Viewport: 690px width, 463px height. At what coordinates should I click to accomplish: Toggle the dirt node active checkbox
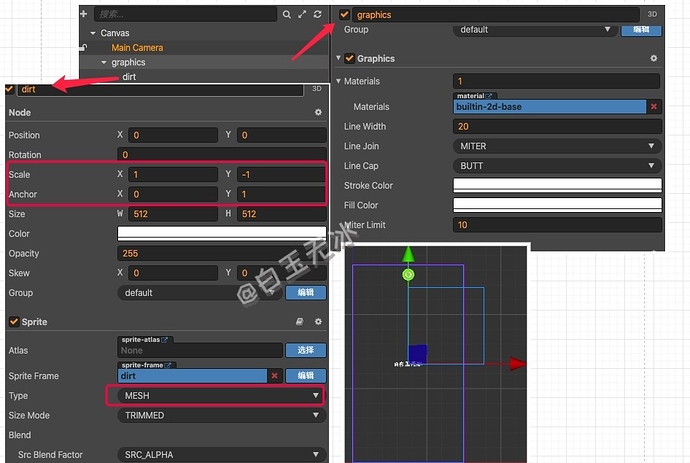10,89
